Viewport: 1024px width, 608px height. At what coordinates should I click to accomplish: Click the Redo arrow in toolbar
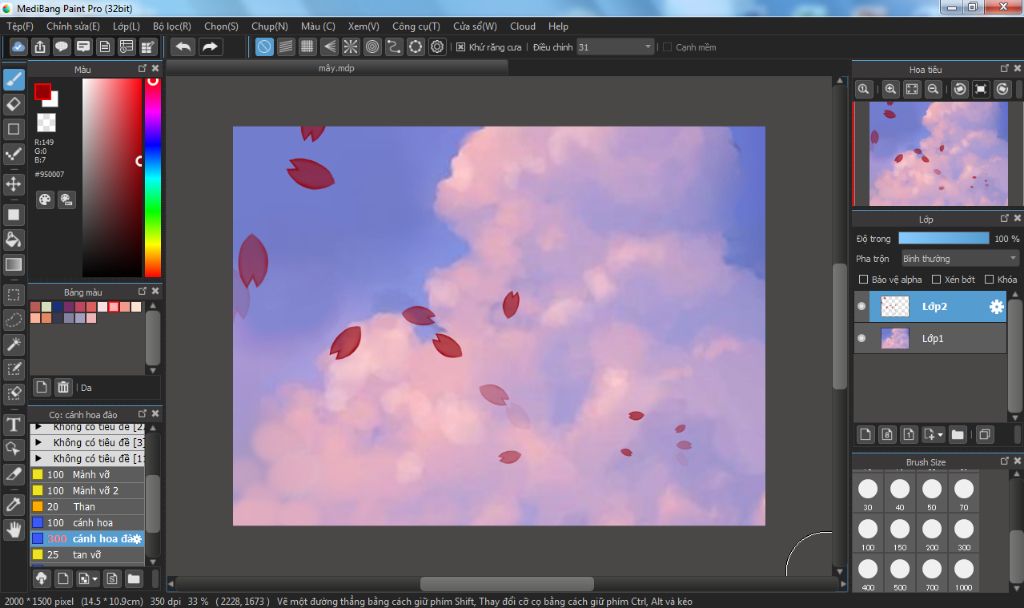210,47
